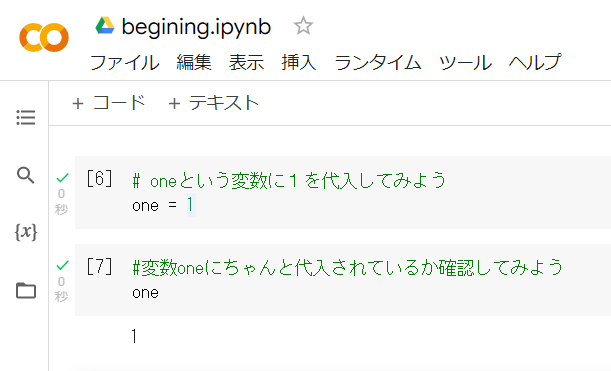Click the green check mark of cell 7

pos(62,265)
